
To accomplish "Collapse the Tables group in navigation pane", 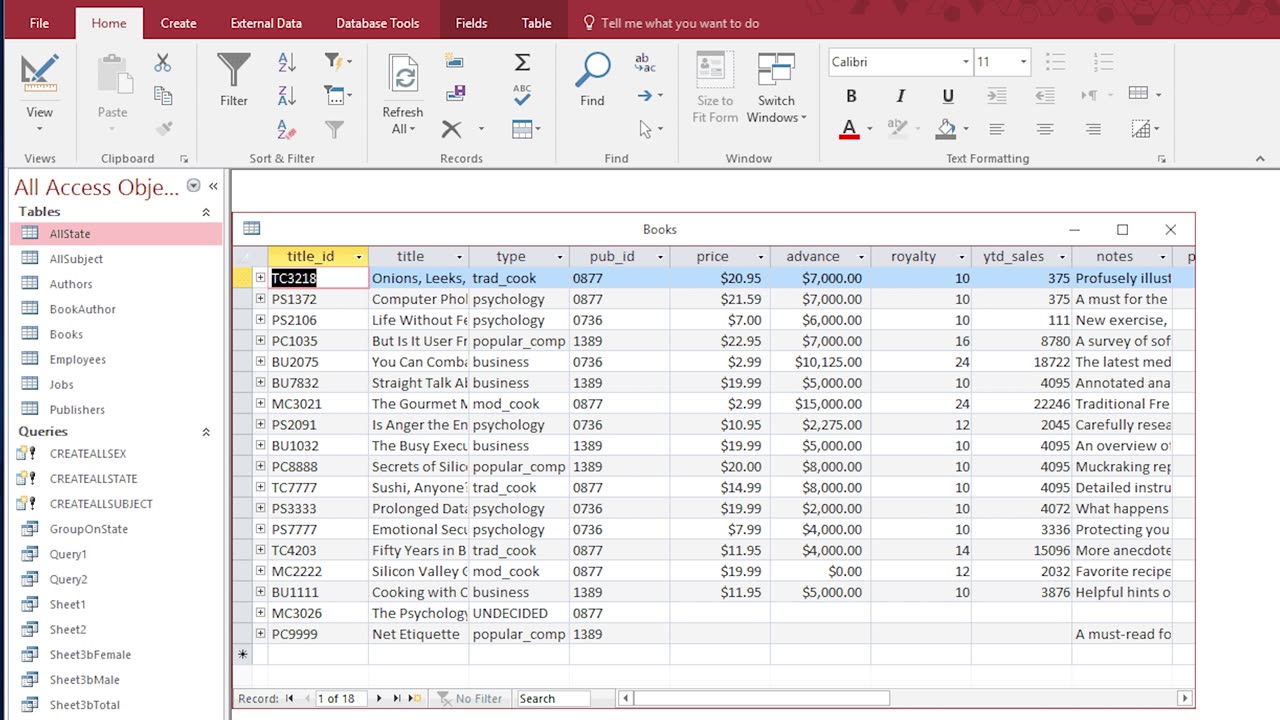I will coord(206,212).
